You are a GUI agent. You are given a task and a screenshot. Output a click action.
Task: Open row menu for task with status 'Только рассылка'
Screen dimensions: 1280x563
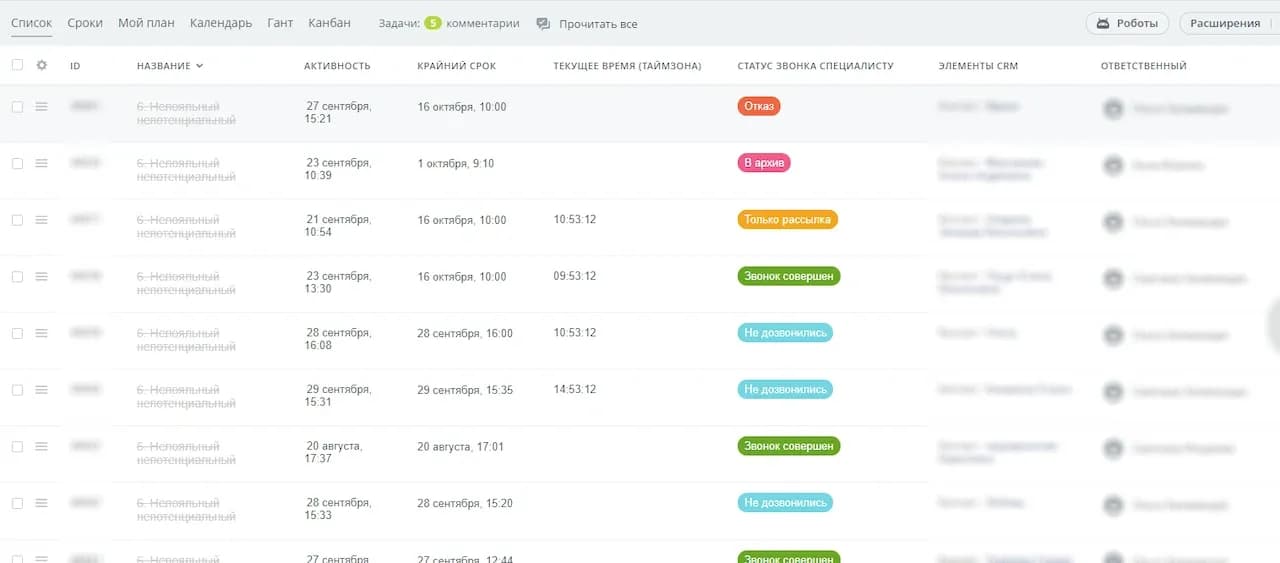(x=42, y=220)
